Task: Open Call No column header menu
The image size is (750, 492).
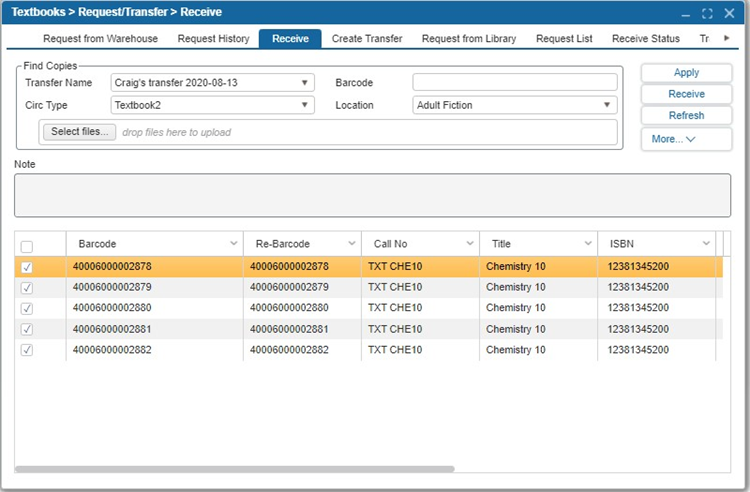Action: [x=470, y=243]
